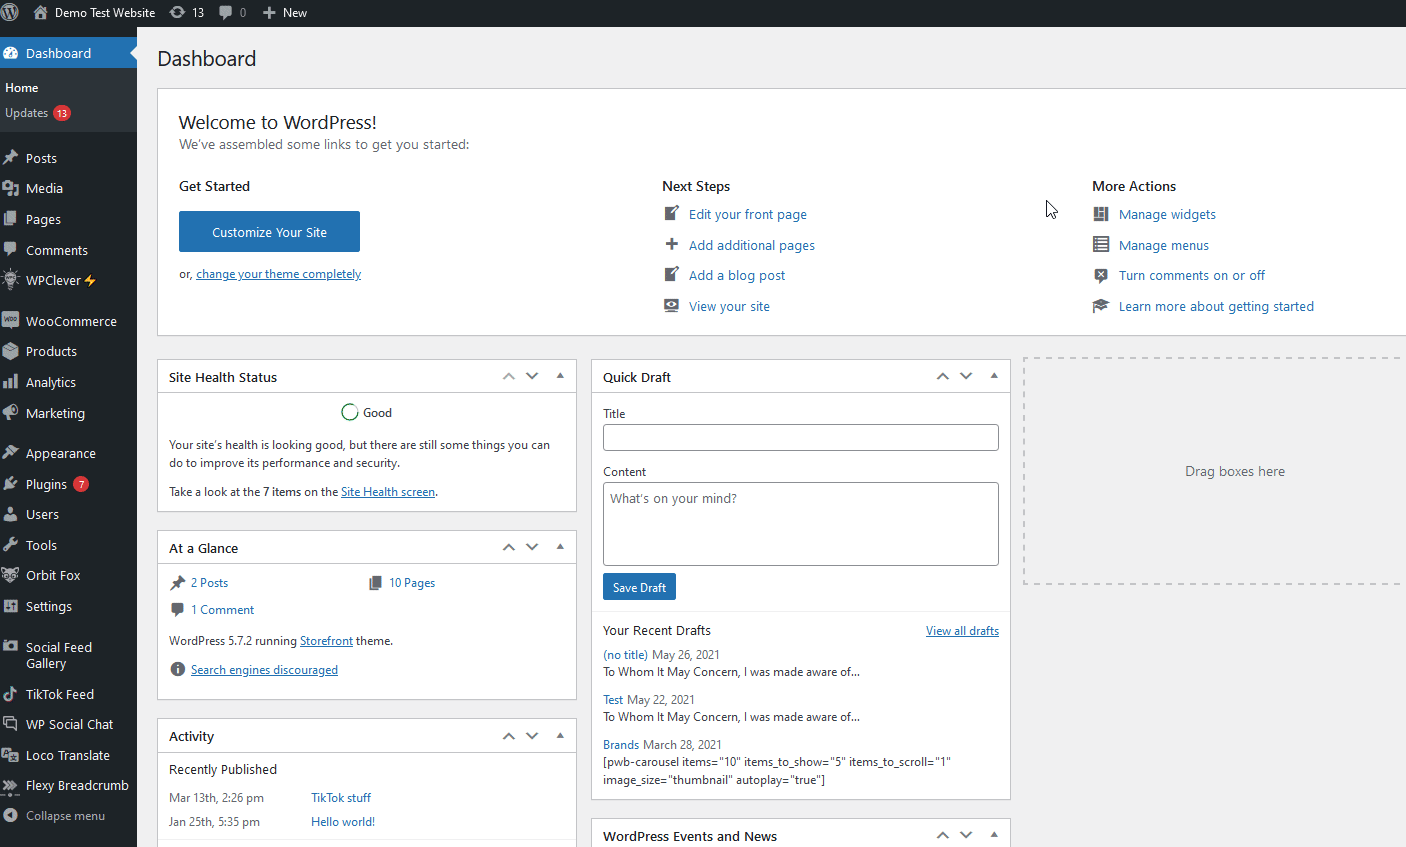Select the WooCommerce sidebar icon
The width and height of the screenshot is (1406, 847).
coord(16,320)
